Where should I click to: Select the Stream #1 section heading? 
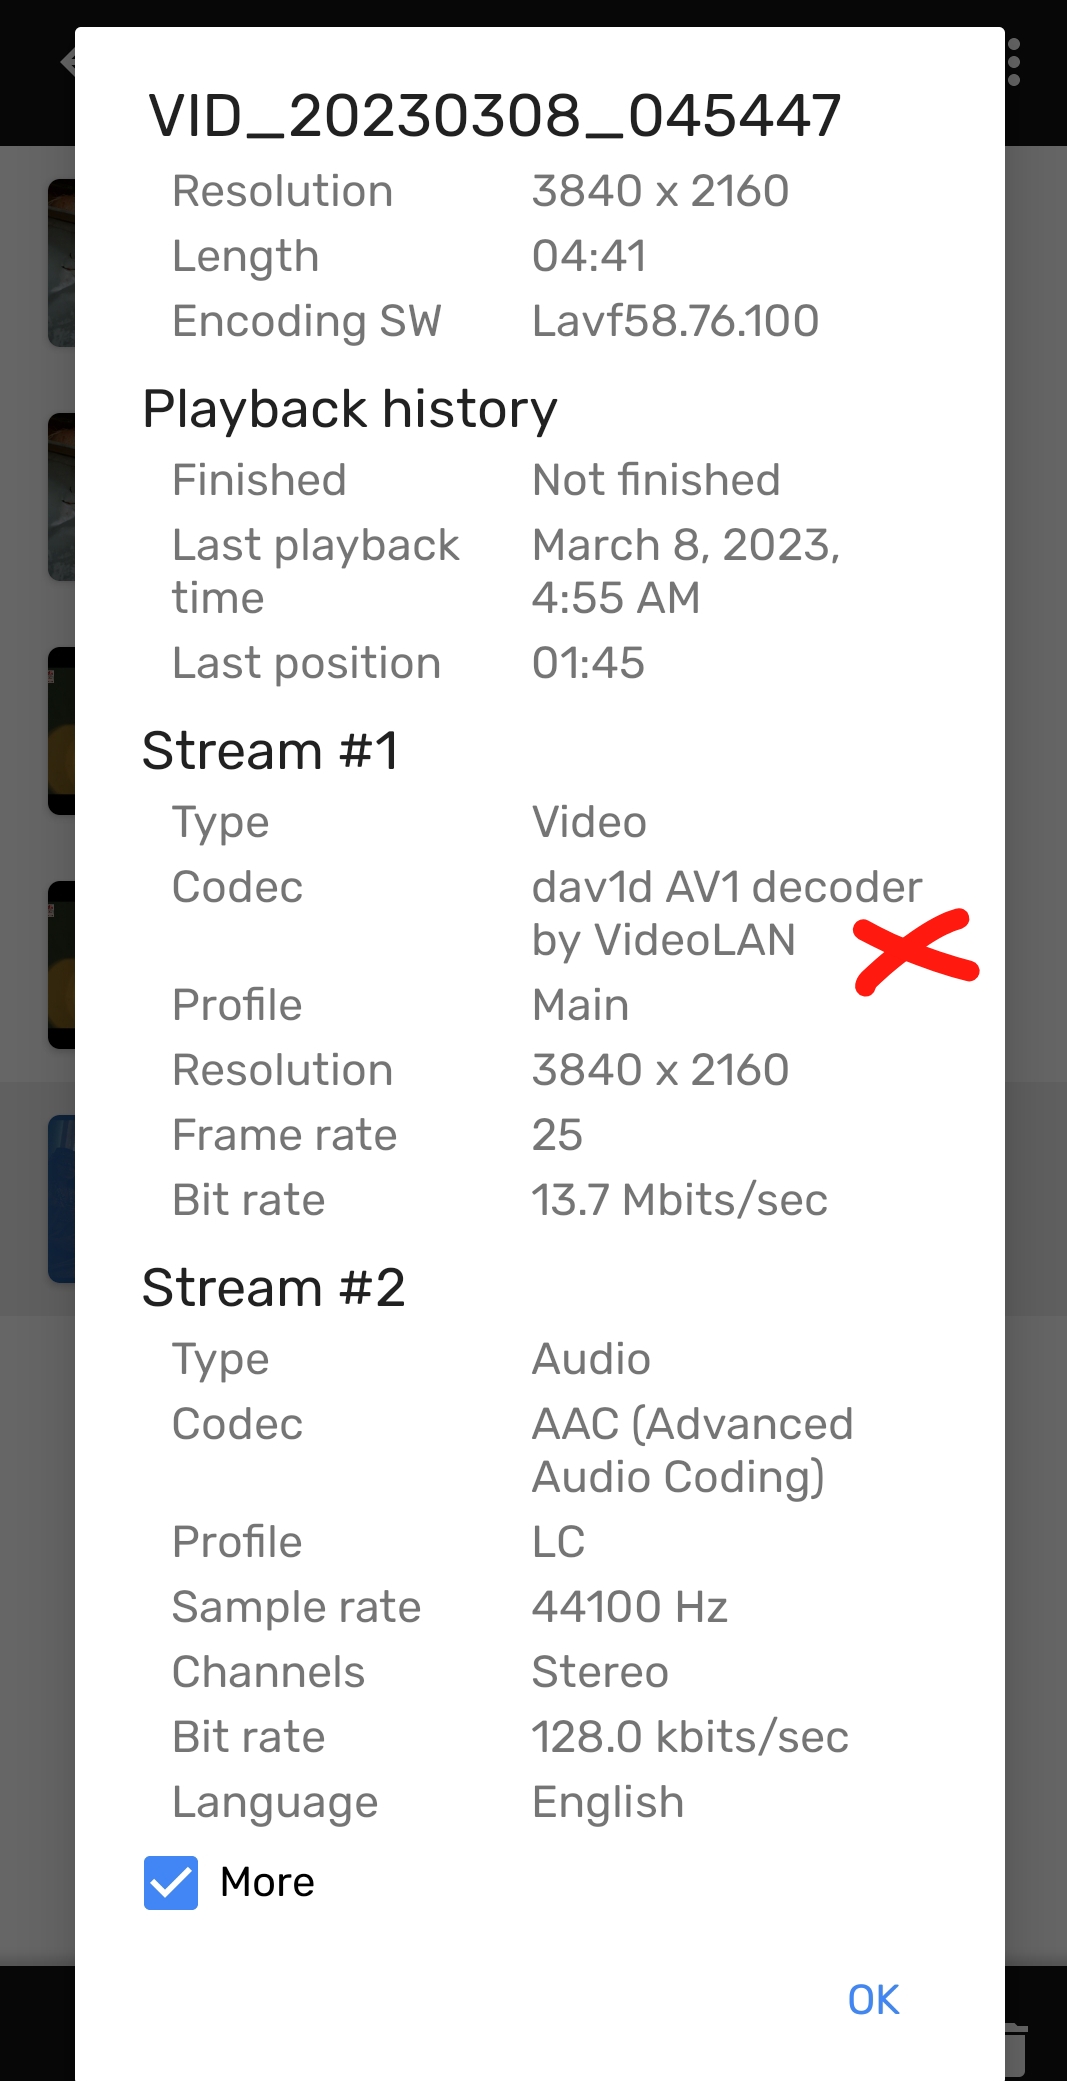point(271,749)
